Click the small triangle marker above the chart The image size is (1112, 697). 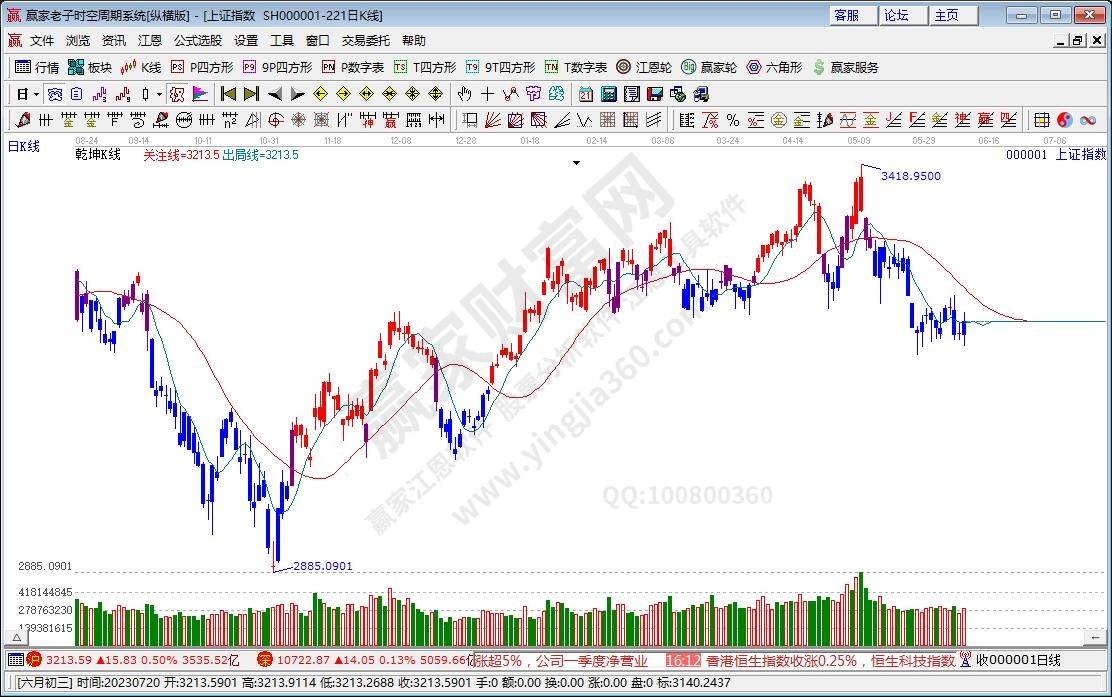[x=576, y=162]
